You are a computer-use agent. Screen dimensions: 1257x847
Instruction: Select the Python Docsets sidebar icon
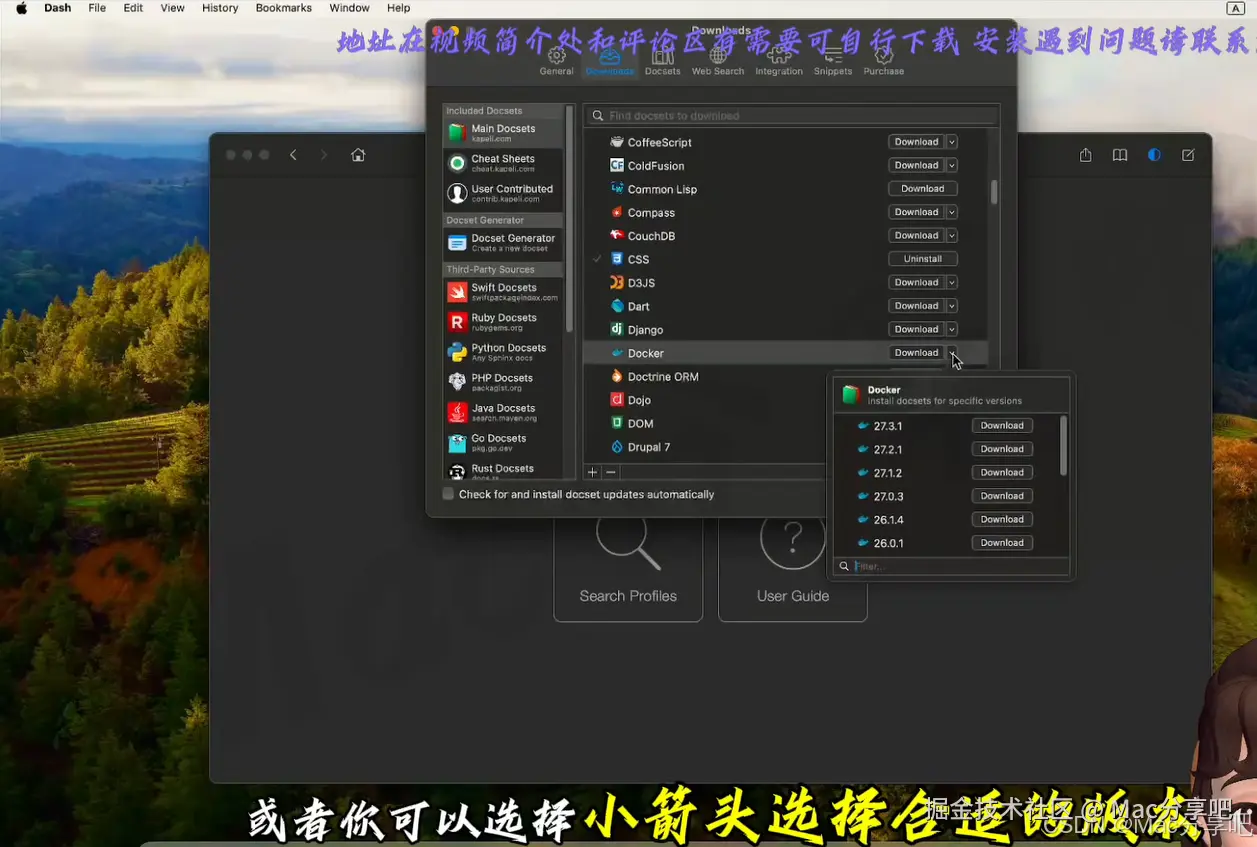click(x=456, y=351)
